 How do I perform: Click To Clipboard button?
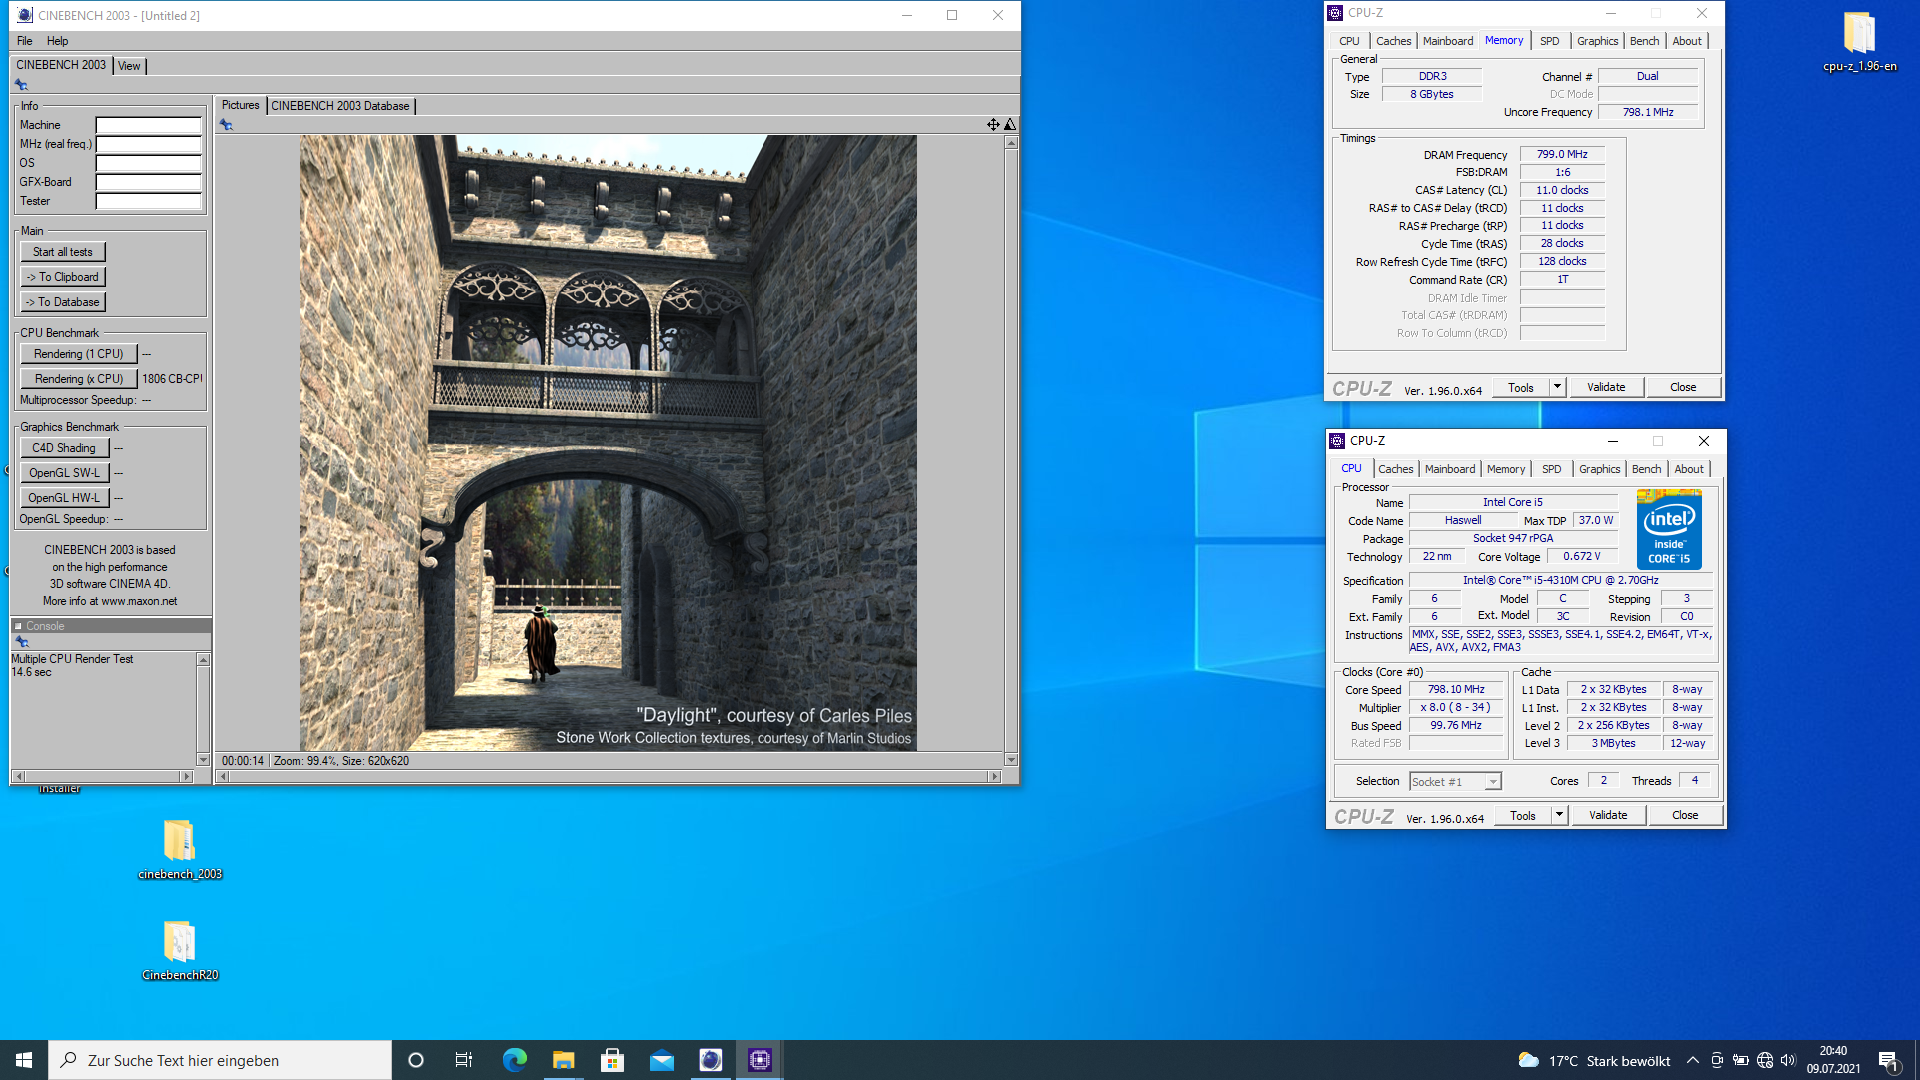pos(63,277)
